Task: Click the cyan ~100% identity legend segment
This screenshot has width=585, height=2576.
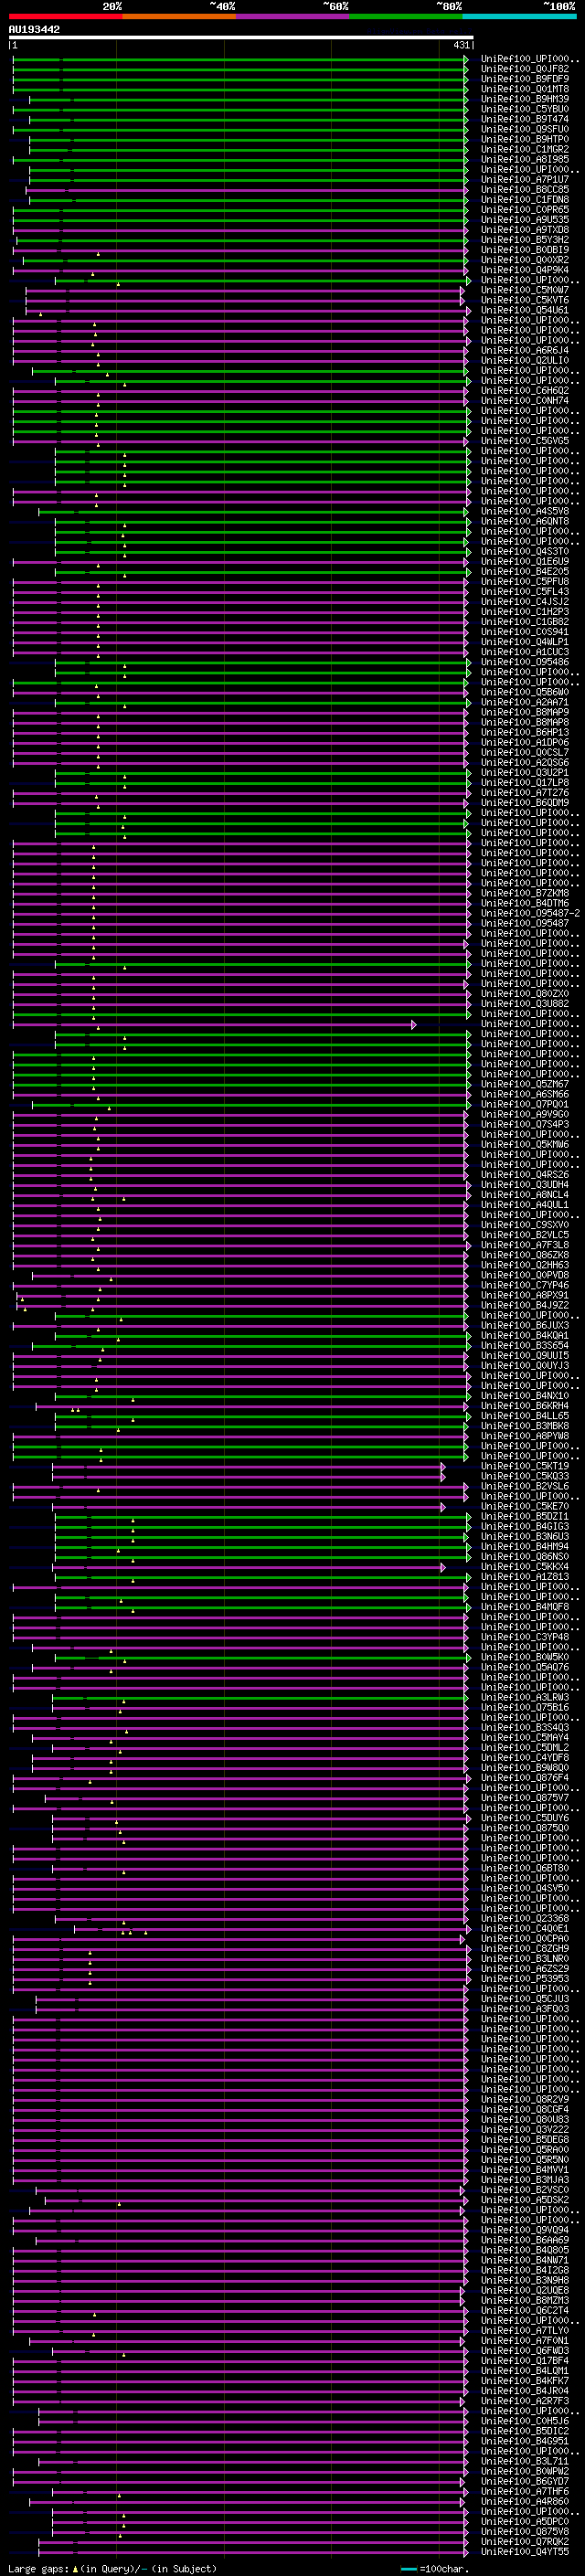Action: [519, 17]
